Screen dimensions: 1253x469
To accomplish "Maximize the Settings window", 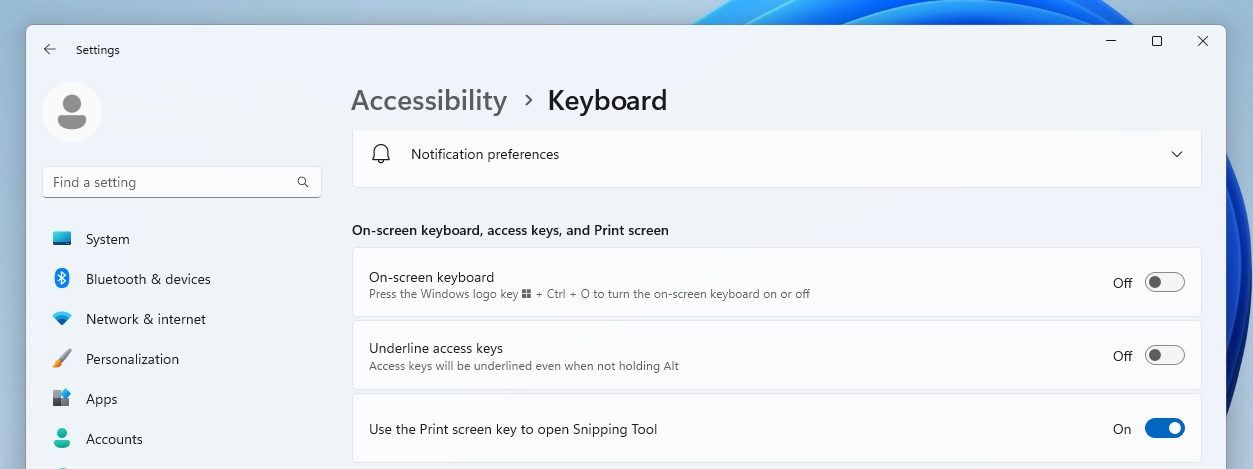I will (x=1157, y=41).
